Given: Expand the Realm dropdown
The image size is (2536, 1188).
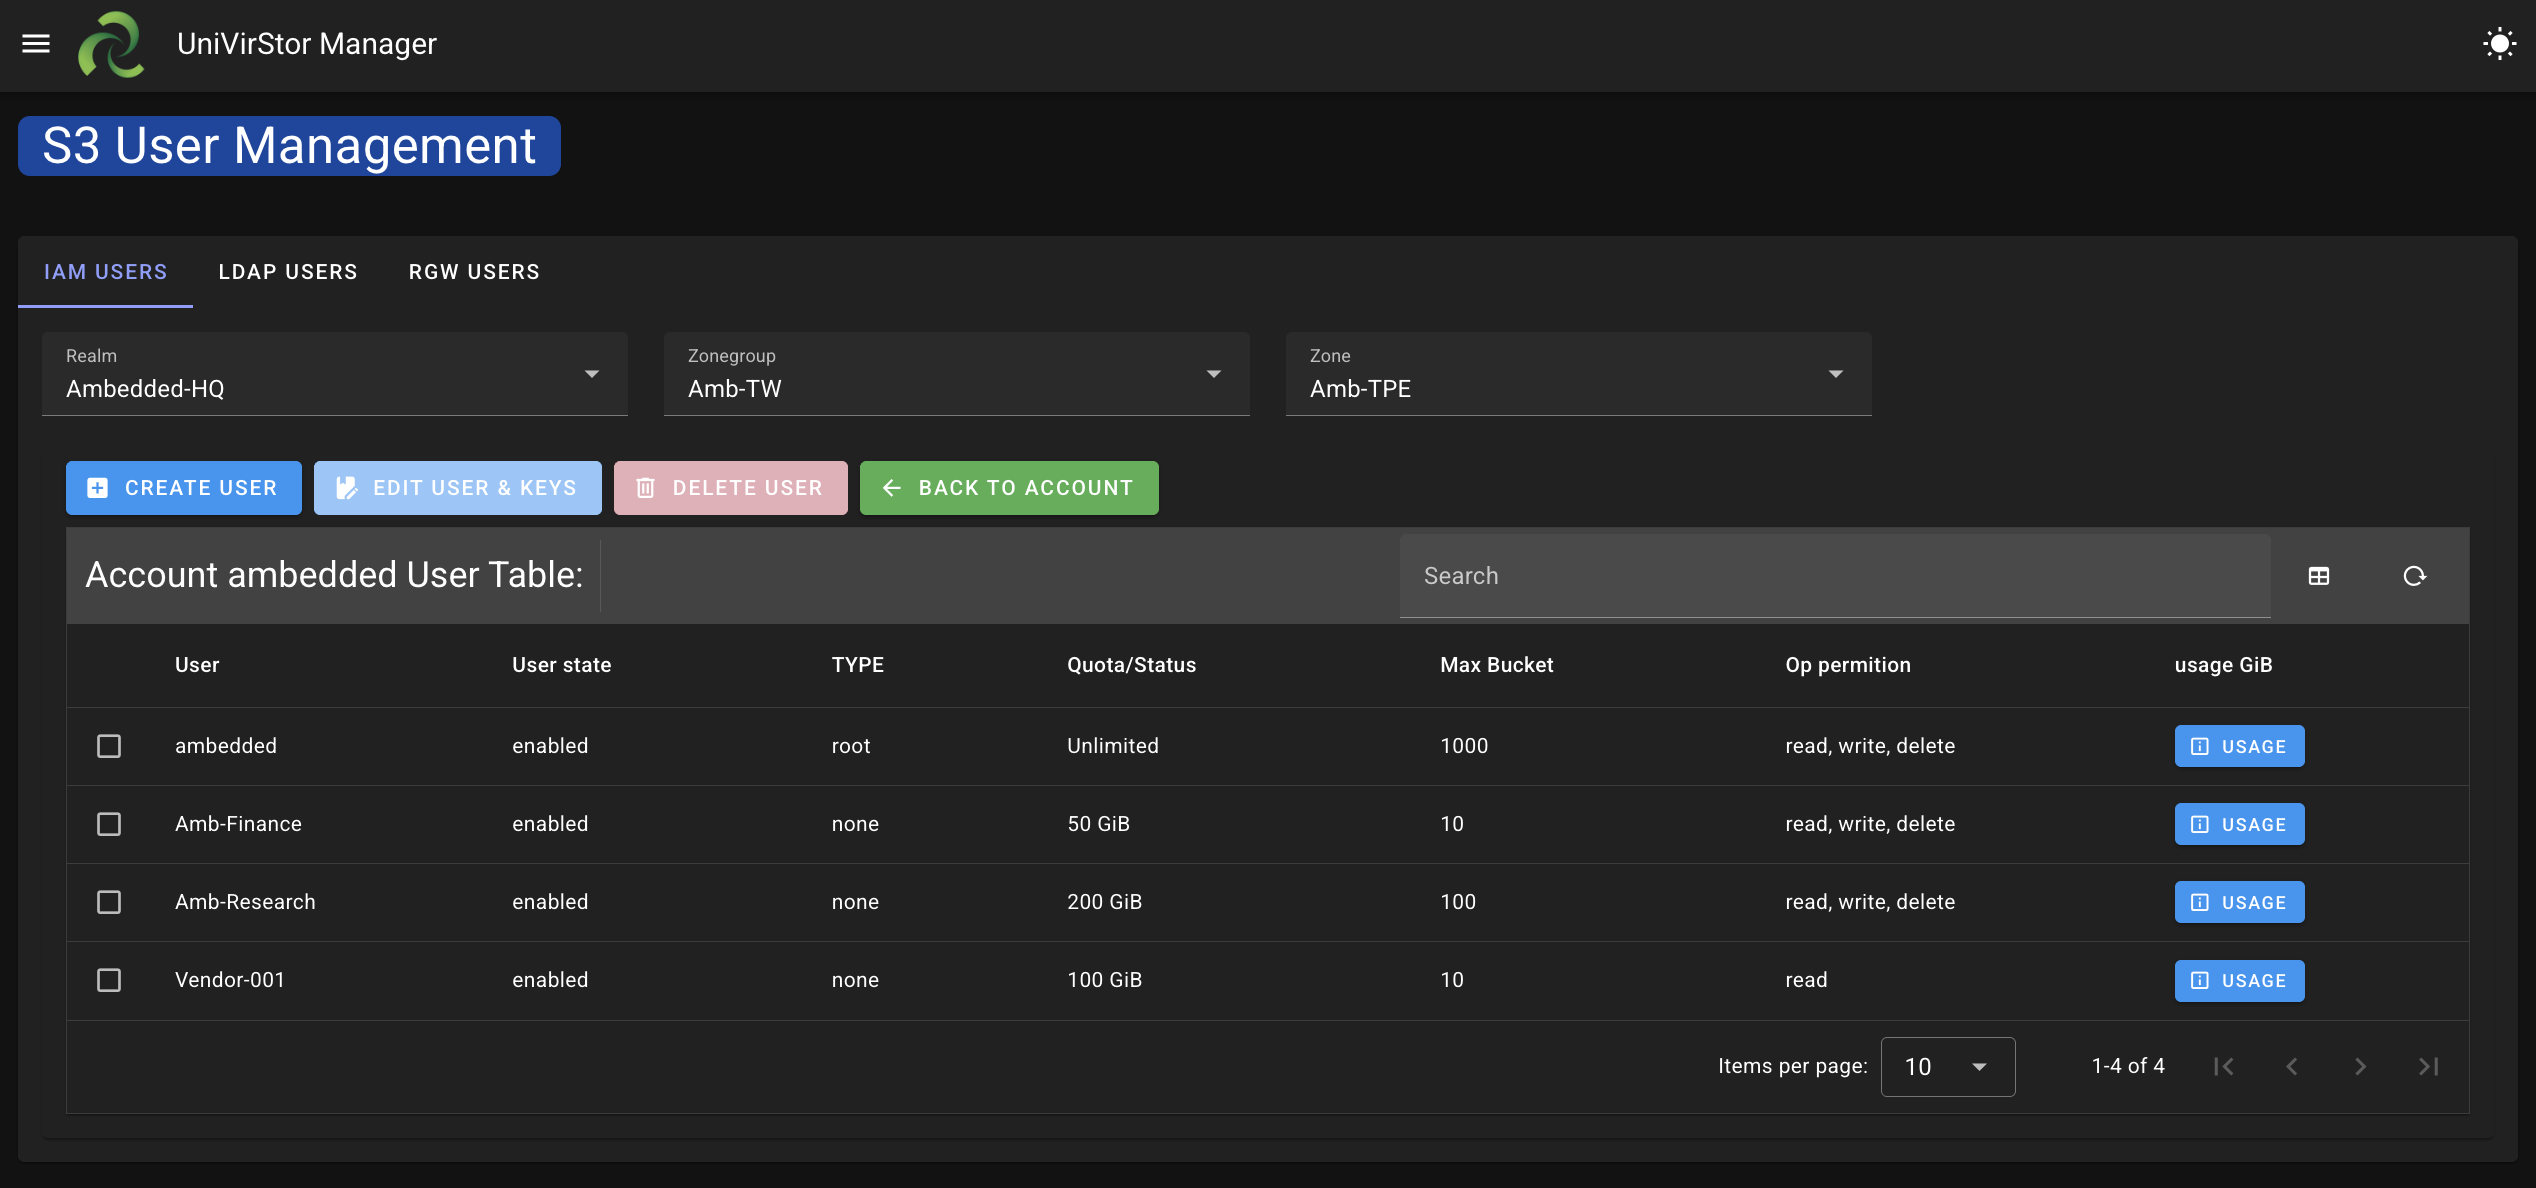Looking at the screenshot, I should 335,374.
